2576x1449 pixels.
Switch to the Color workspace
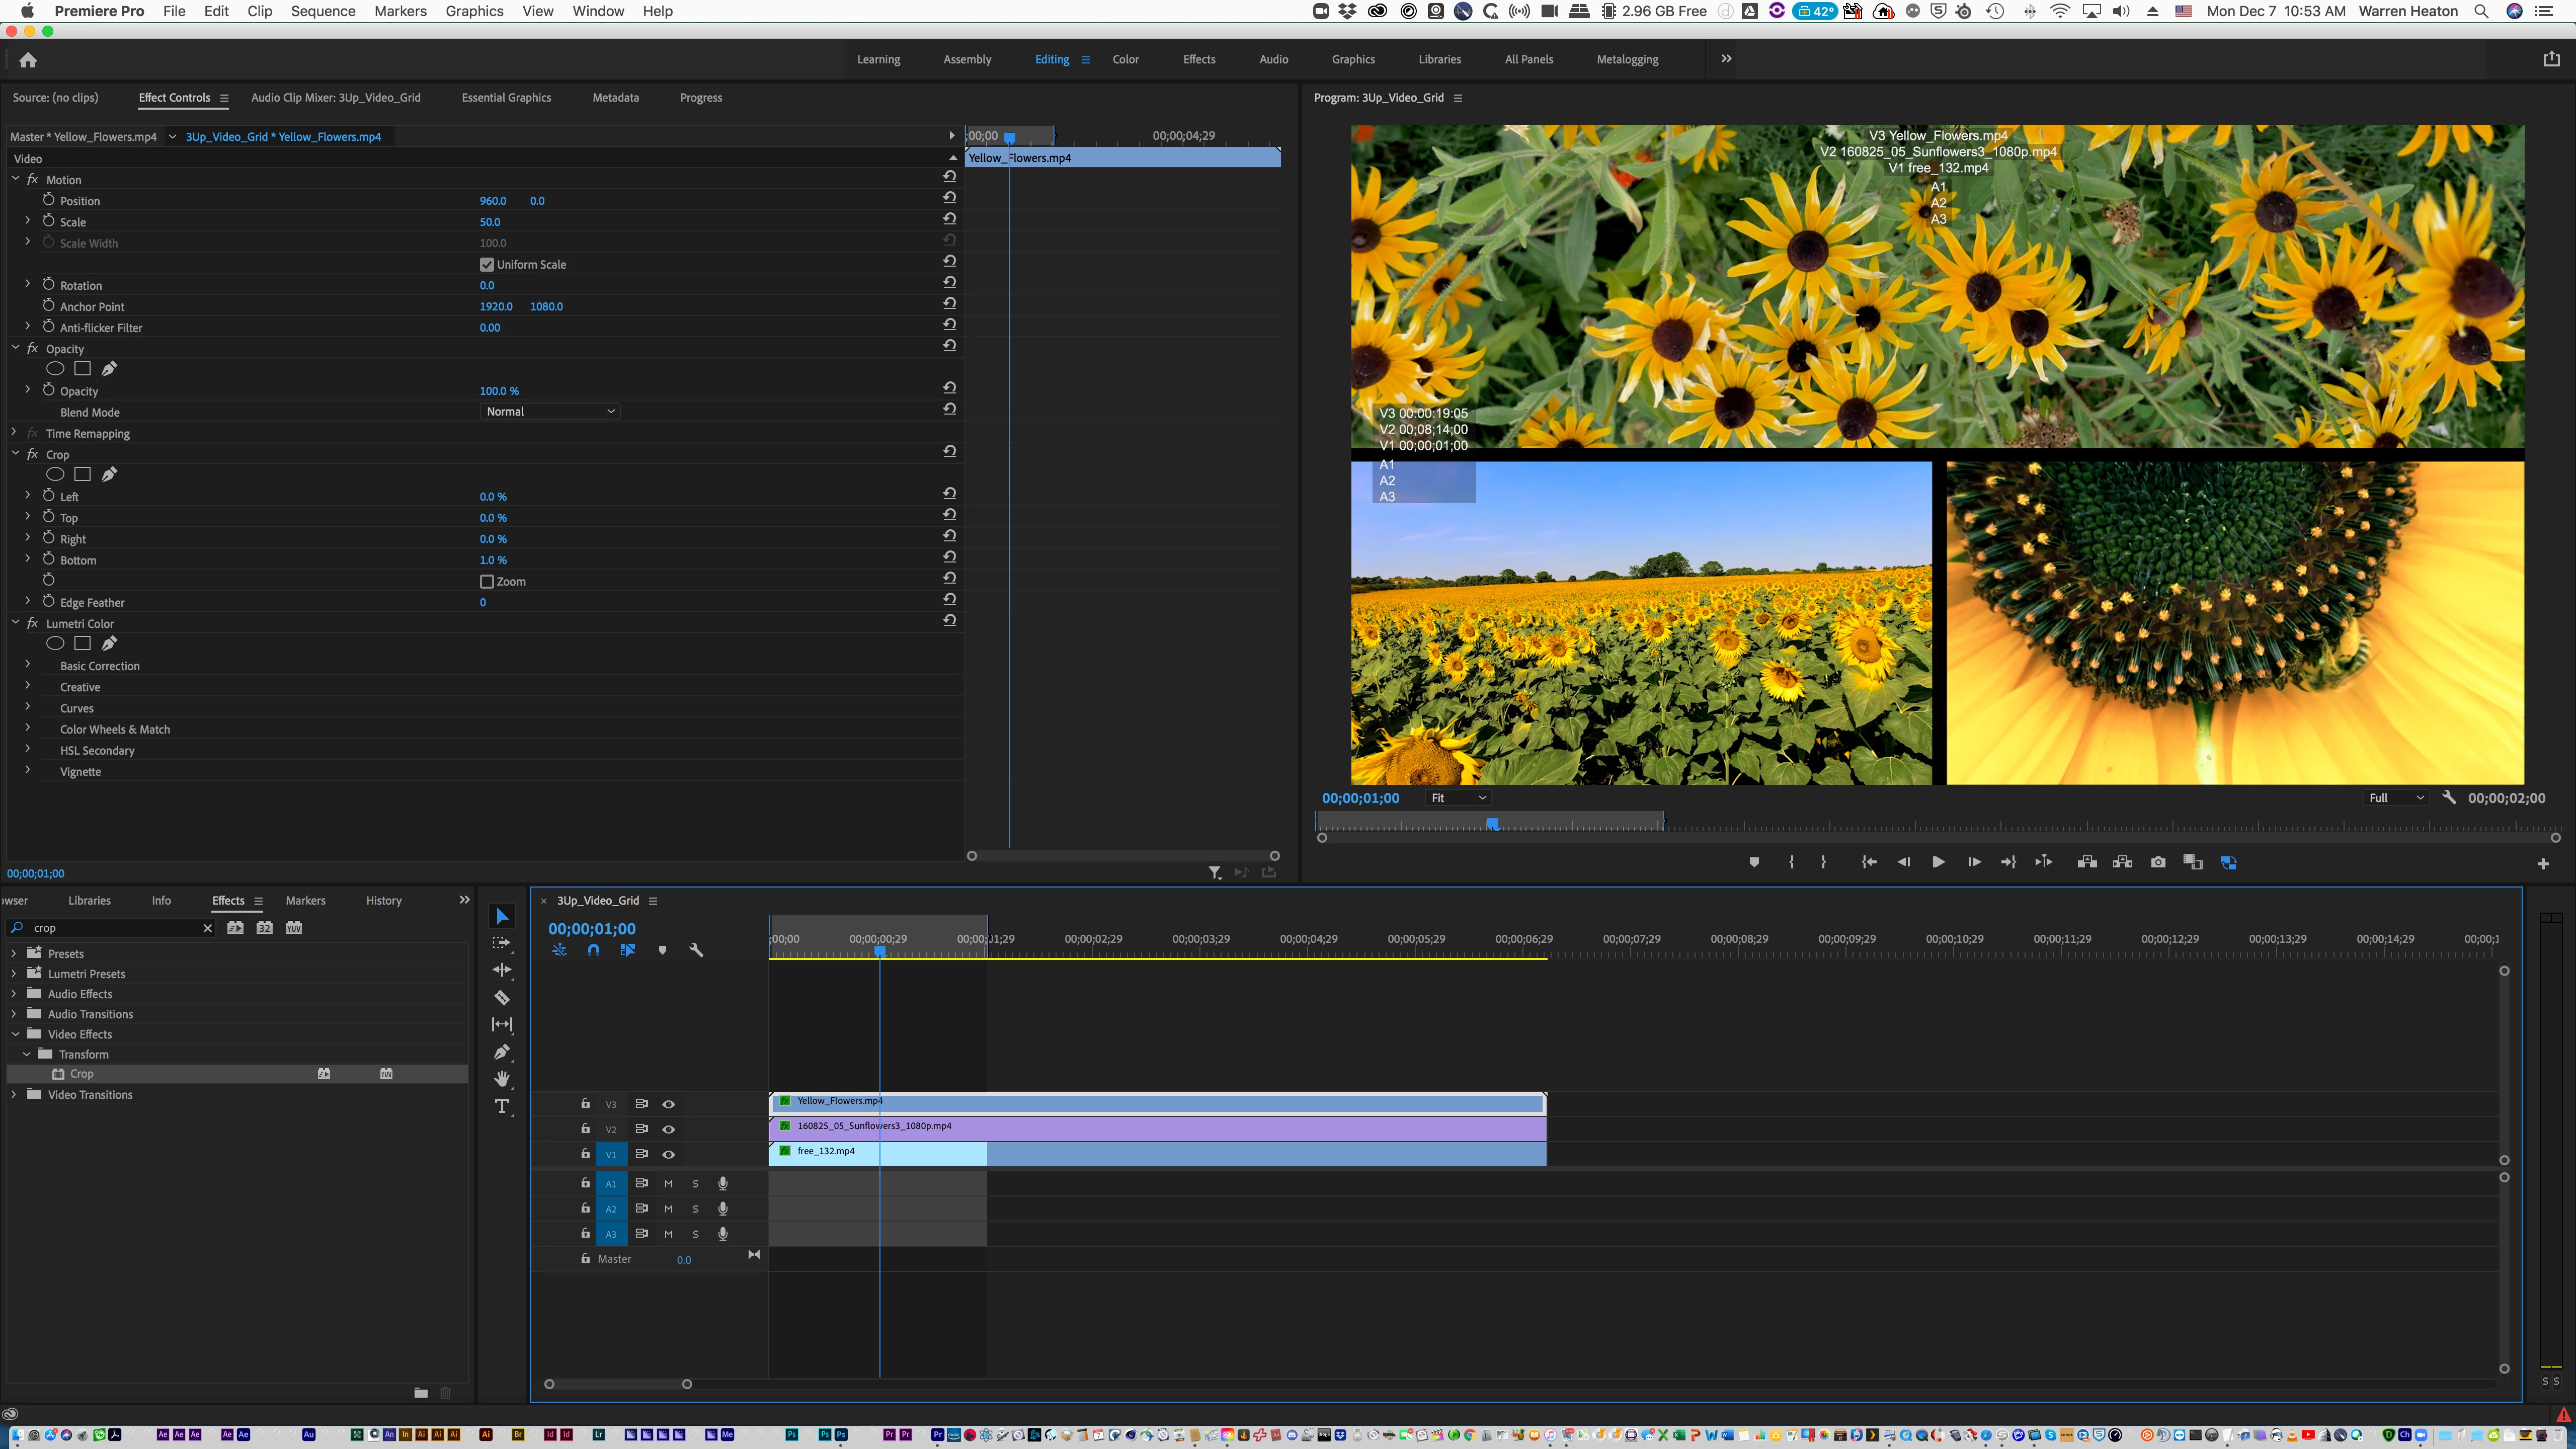[x=1125, y=59]
